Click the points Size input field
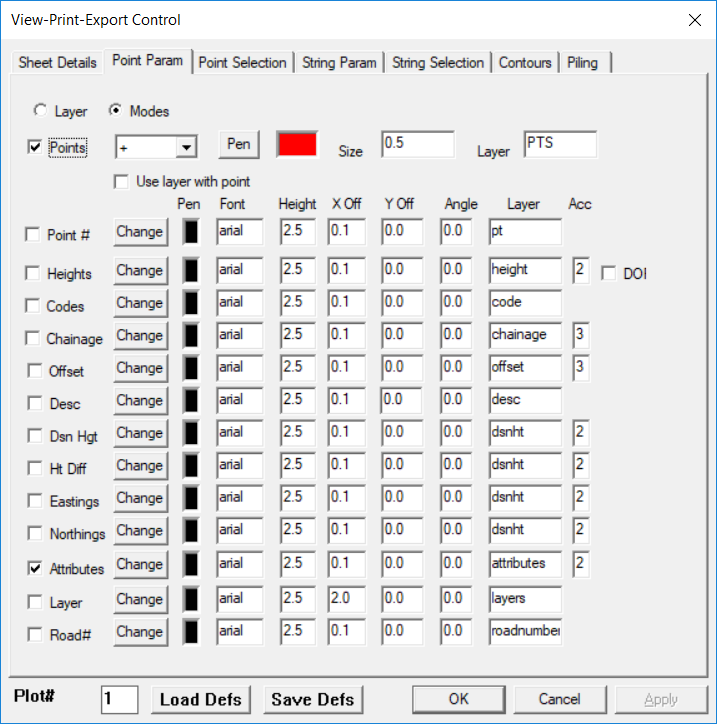Viewport: 717px width, 724px height. [417, 144]
